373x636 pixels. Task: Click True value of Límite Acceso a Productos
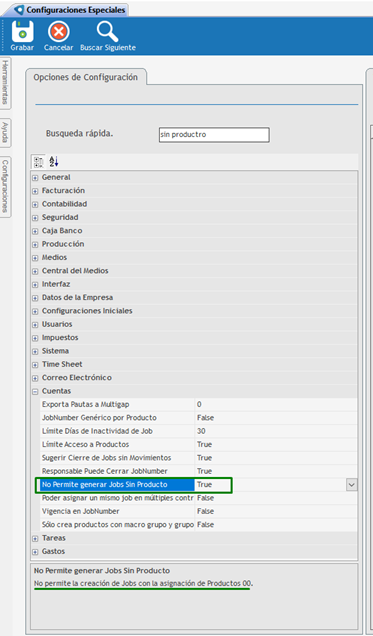(x=204, y=445)
